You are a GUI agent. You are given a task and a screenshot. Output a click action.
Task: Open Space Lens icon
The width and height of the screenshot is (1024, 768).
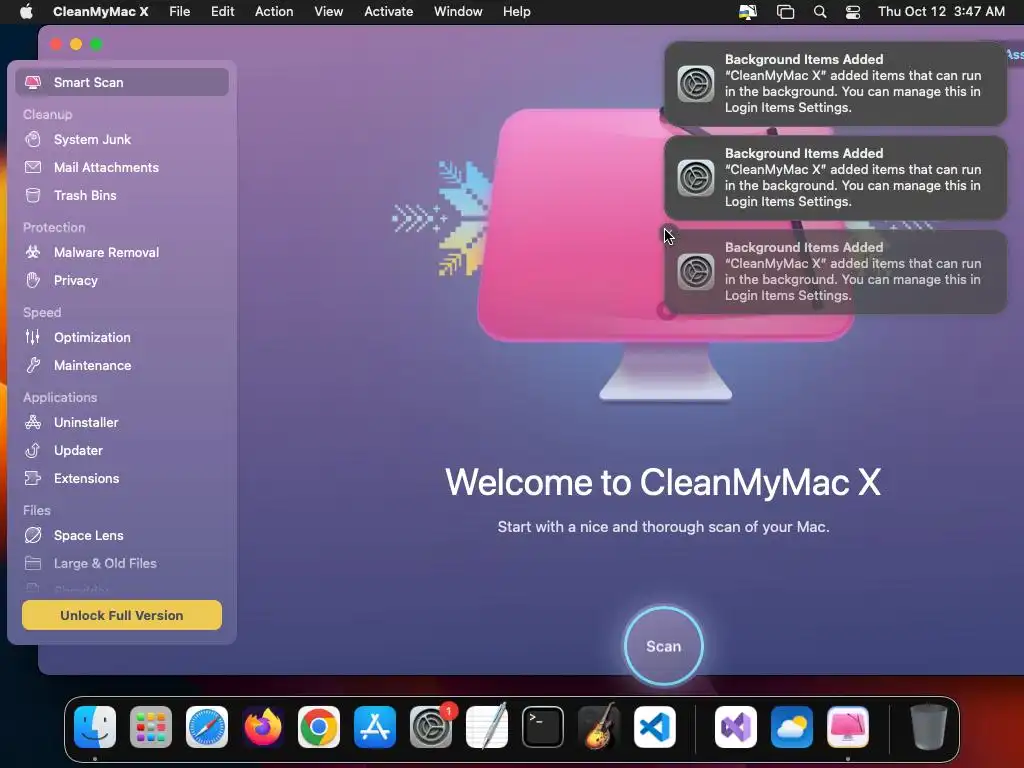[33, 535]
